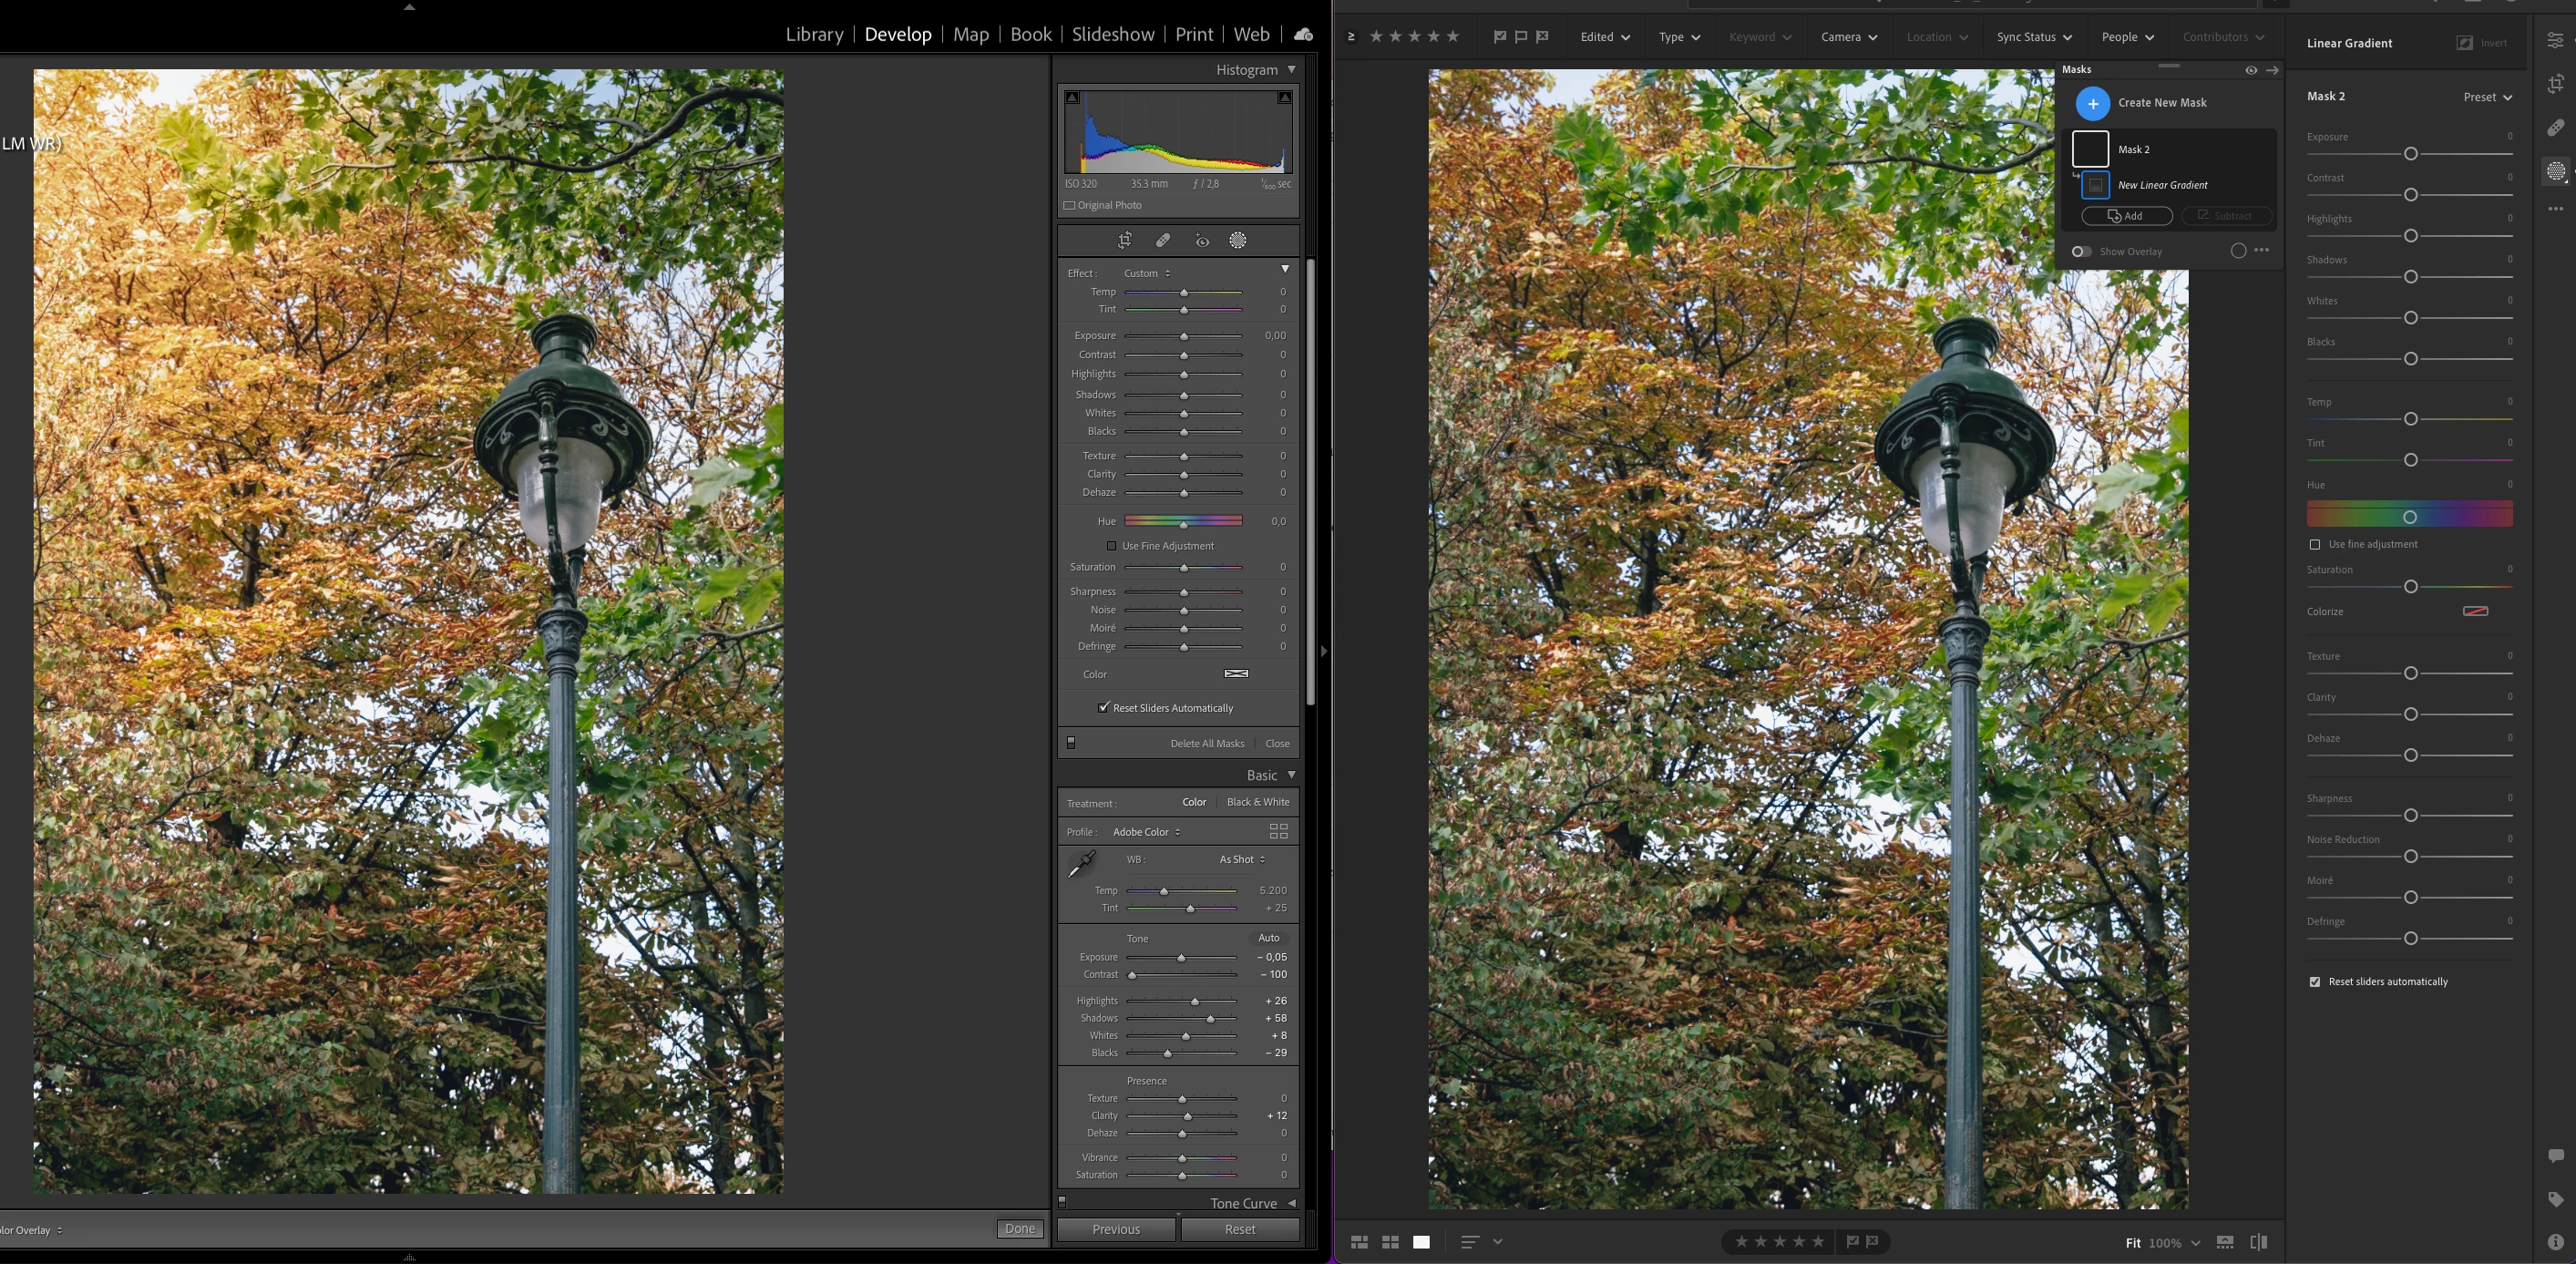This screenshot has width=2576, height=1264.
Task: Open the Edit sliders icon in right sidebar
Action: point(2555,40)
